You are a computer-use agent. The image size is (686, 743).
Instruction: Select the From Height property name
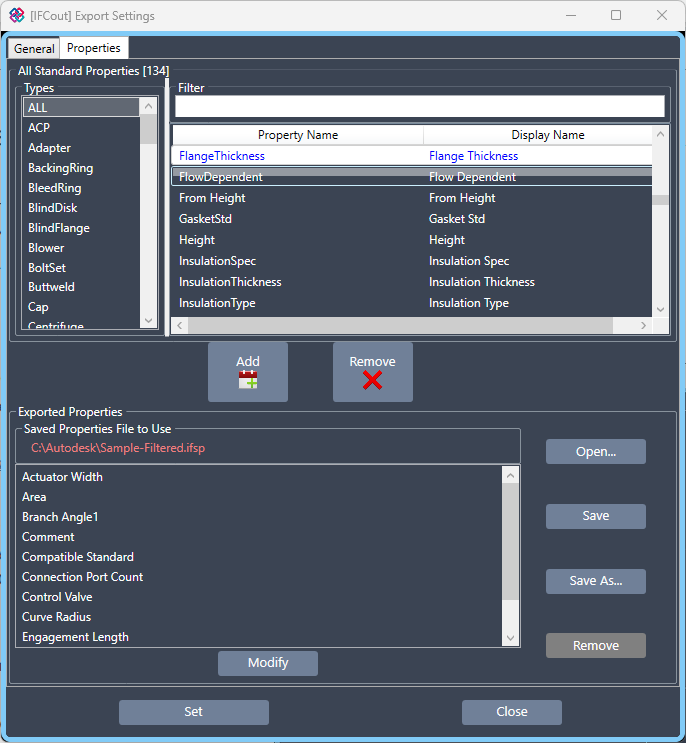tap(212, 198)
